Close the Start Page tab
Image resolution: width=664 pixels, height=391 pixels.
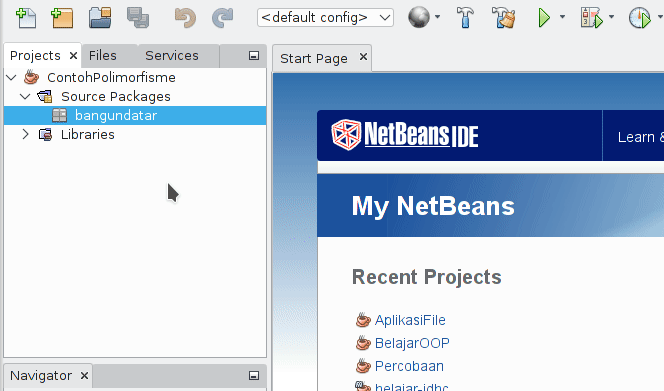coord(363,57)
